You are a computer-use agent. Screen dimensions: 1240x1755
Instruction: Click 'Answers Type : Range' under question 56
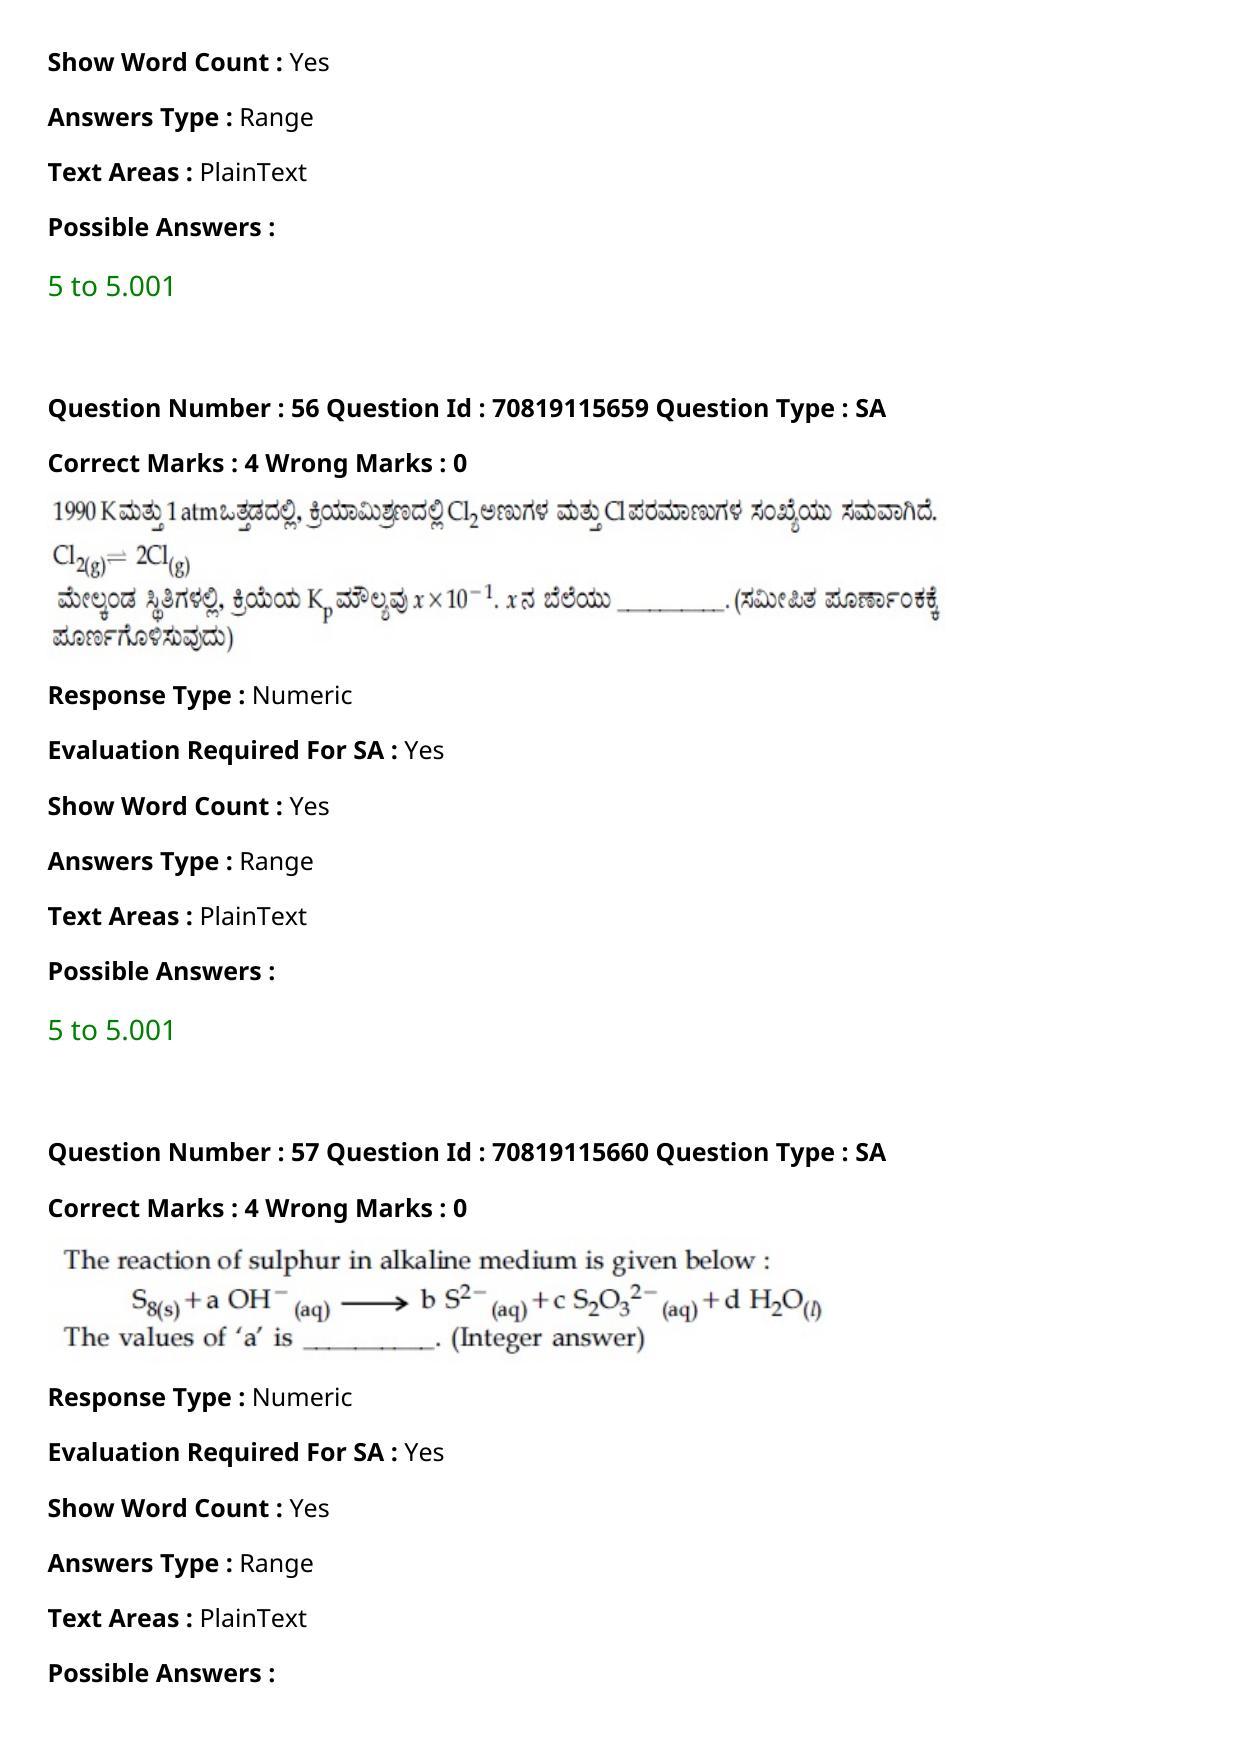click(x=180, y=861)
